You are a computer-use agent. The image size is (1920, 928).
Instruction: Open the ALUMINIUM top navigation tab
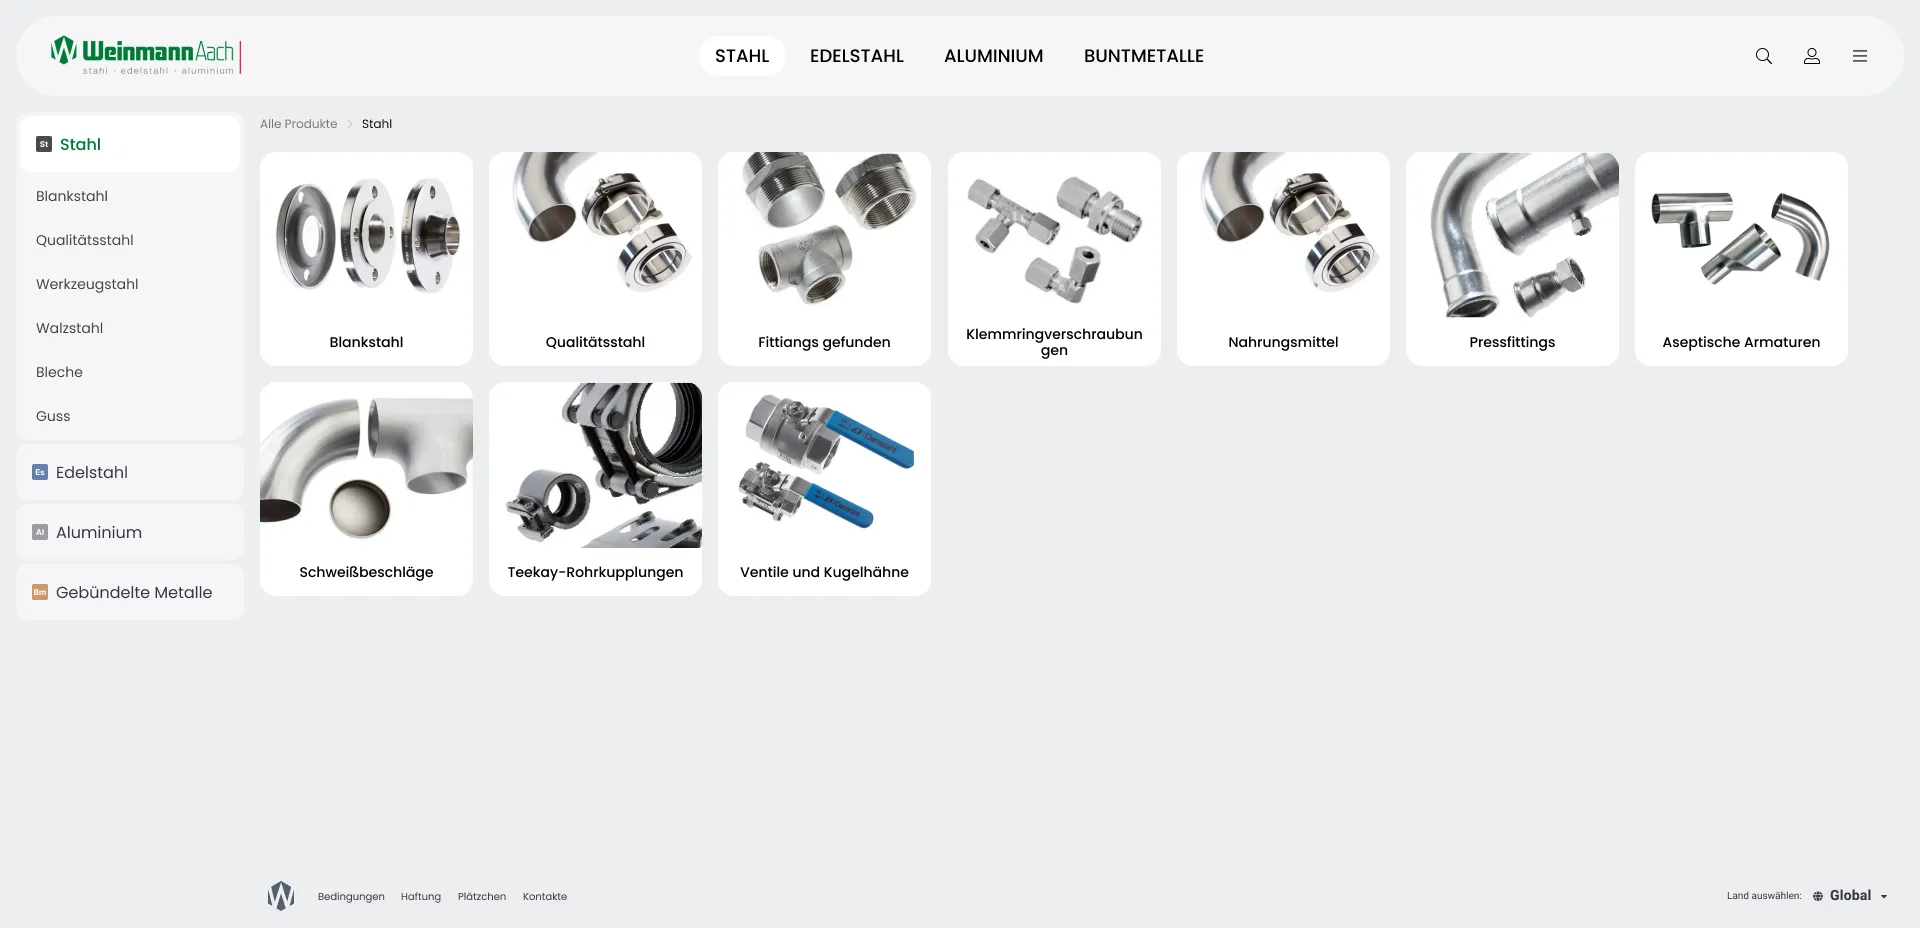click(994, 56)
